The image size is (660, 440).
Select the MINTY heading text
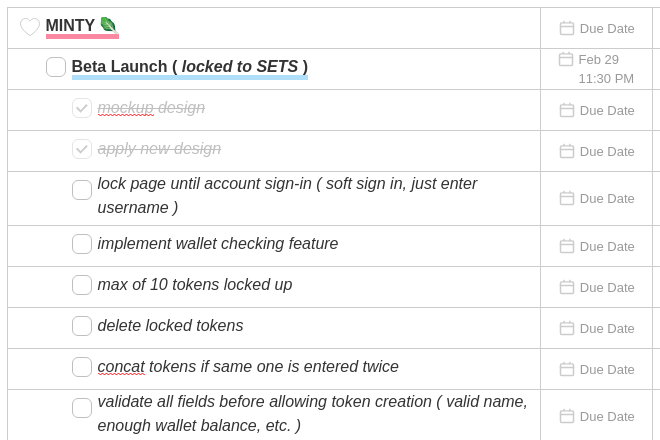click(x=70, y=25)
